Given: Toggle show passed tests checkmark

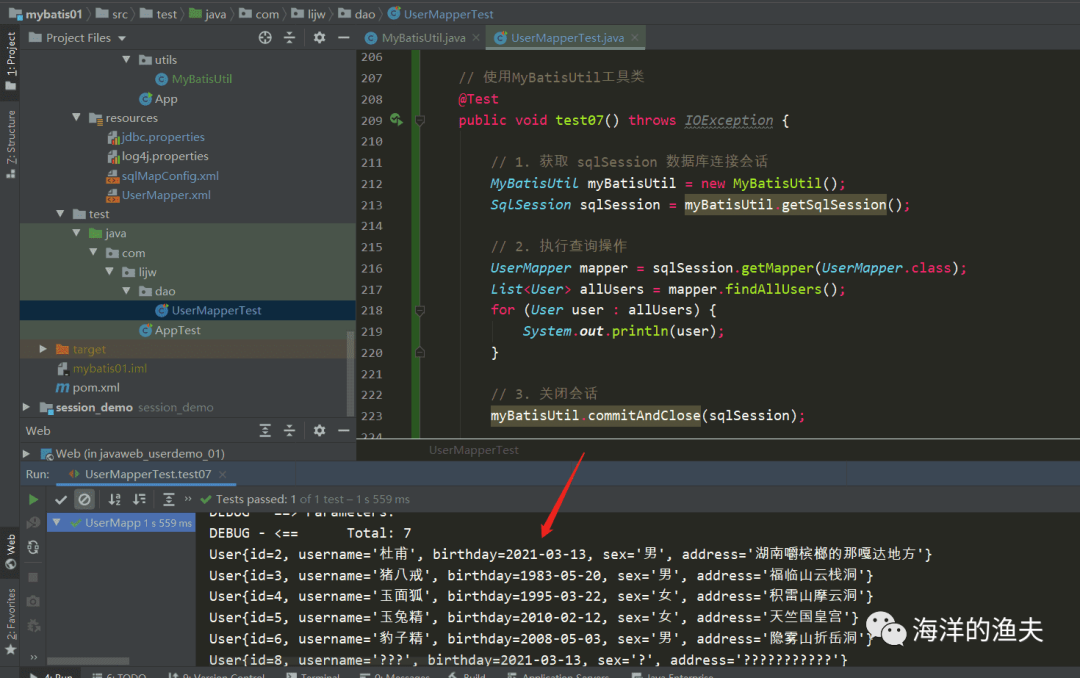Looking at the screenshot, I should (x=61, y=499).
